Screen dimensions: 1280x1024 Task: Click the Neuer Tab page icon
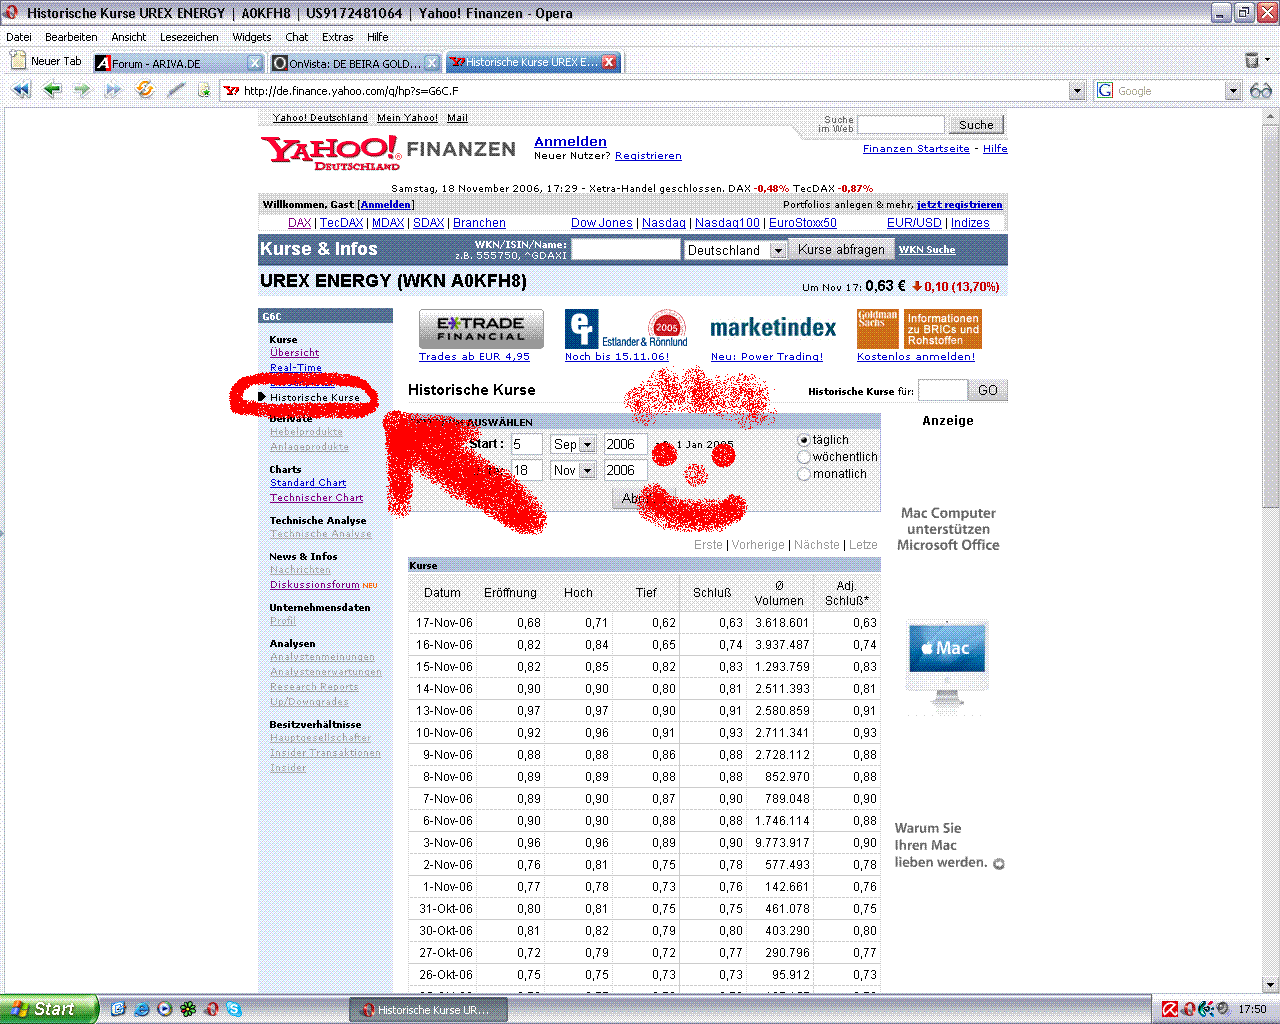point(17,61)
